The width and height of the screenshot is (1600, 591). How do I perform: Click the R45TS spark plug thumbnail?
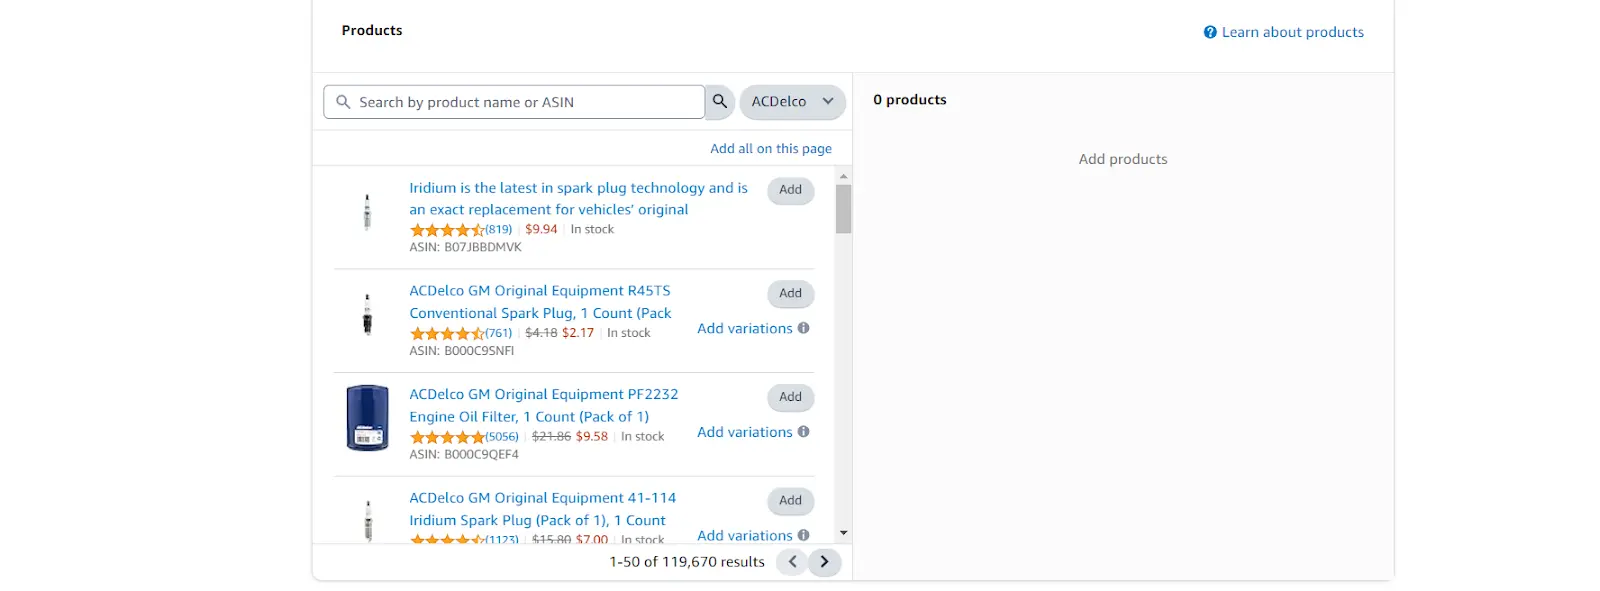tap(367, 314)
